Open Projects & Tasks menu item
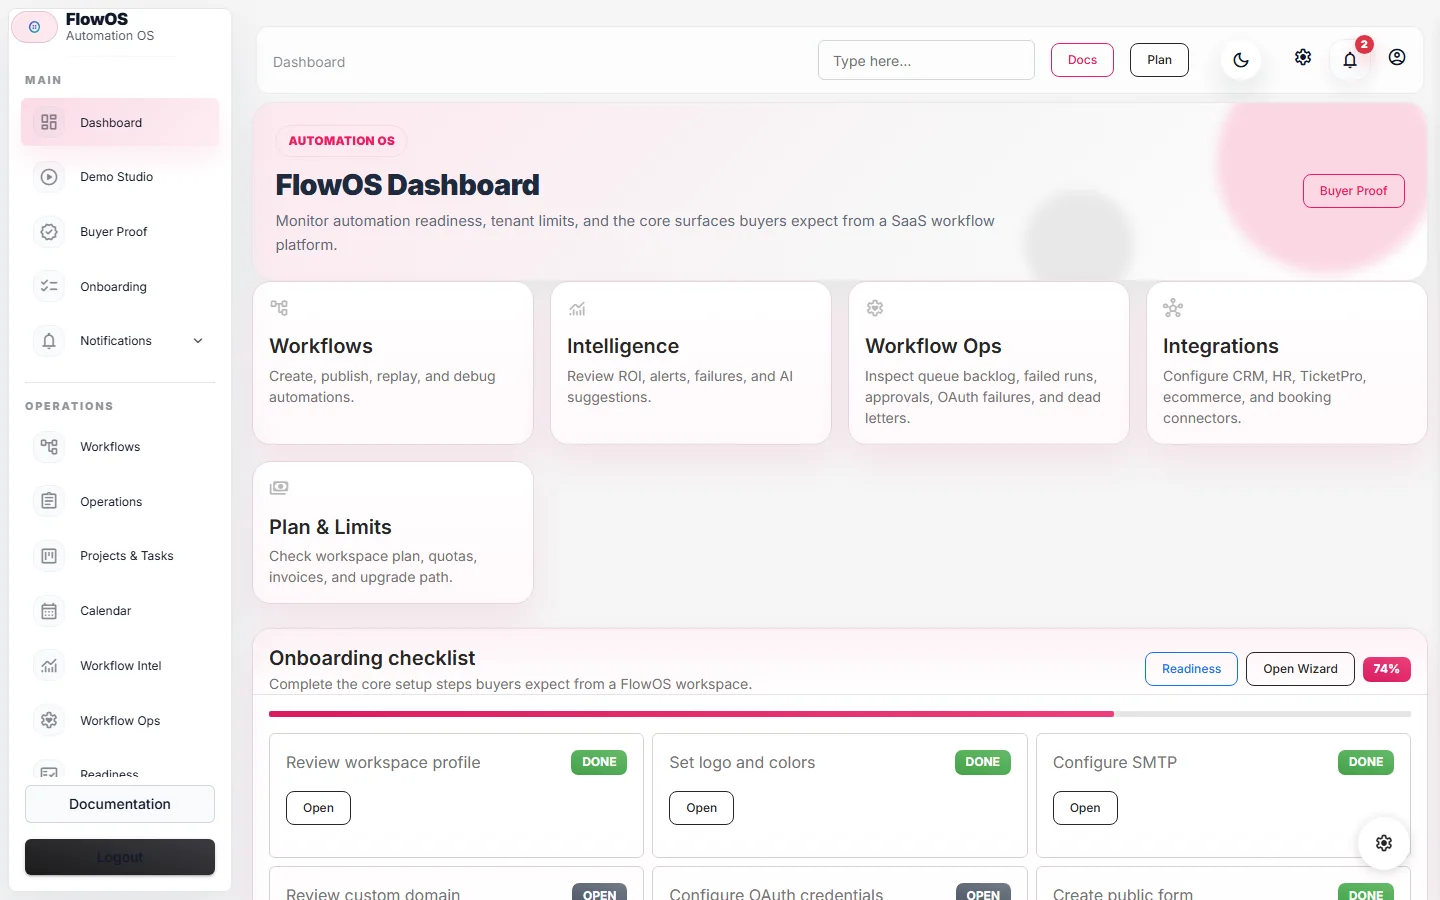1440x900 pixels. coord(120,556)
